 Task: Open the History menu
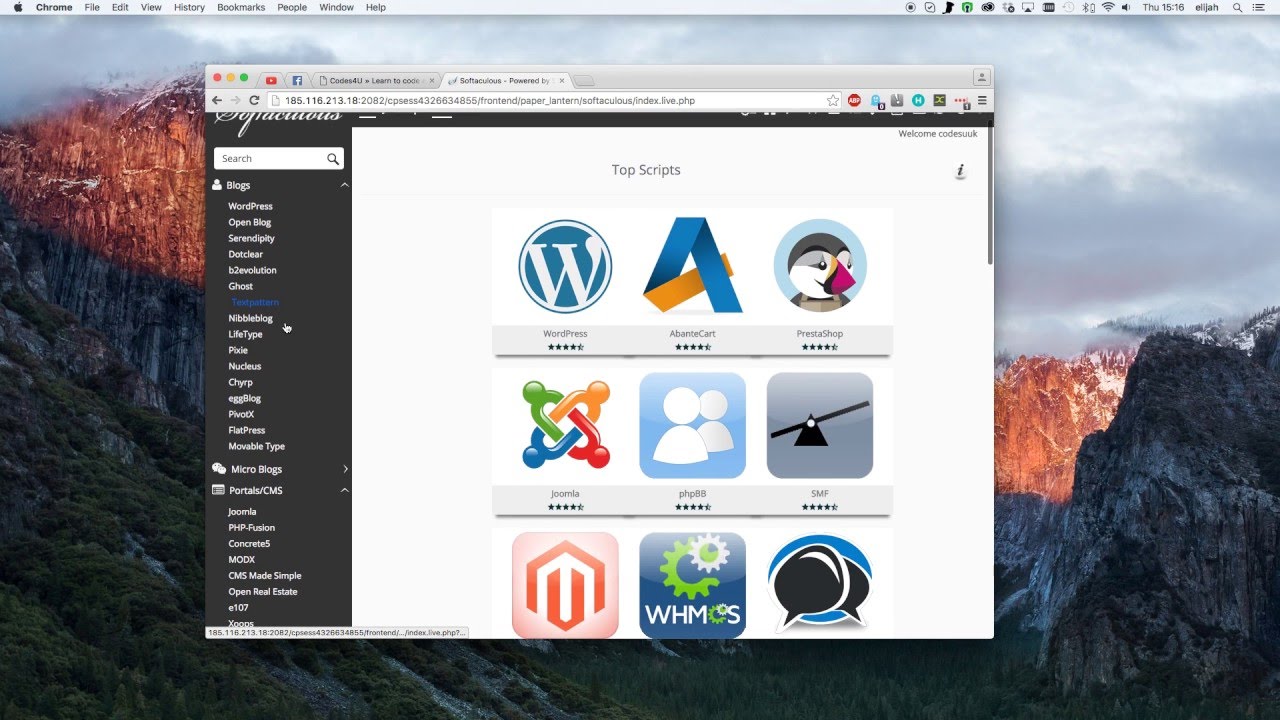[189, 7]
